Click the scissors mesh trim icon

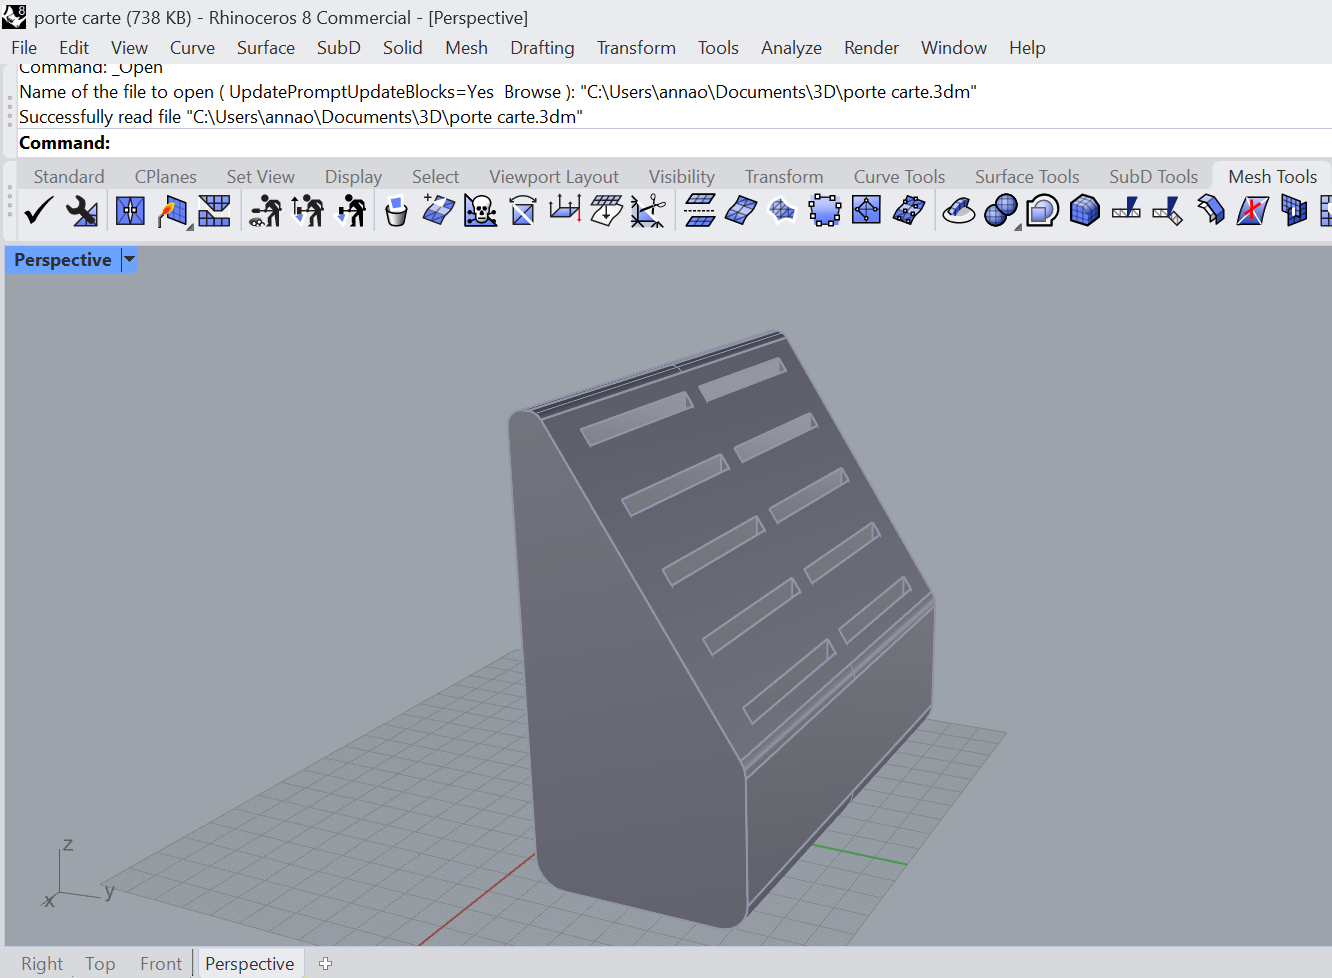[648, 211]
